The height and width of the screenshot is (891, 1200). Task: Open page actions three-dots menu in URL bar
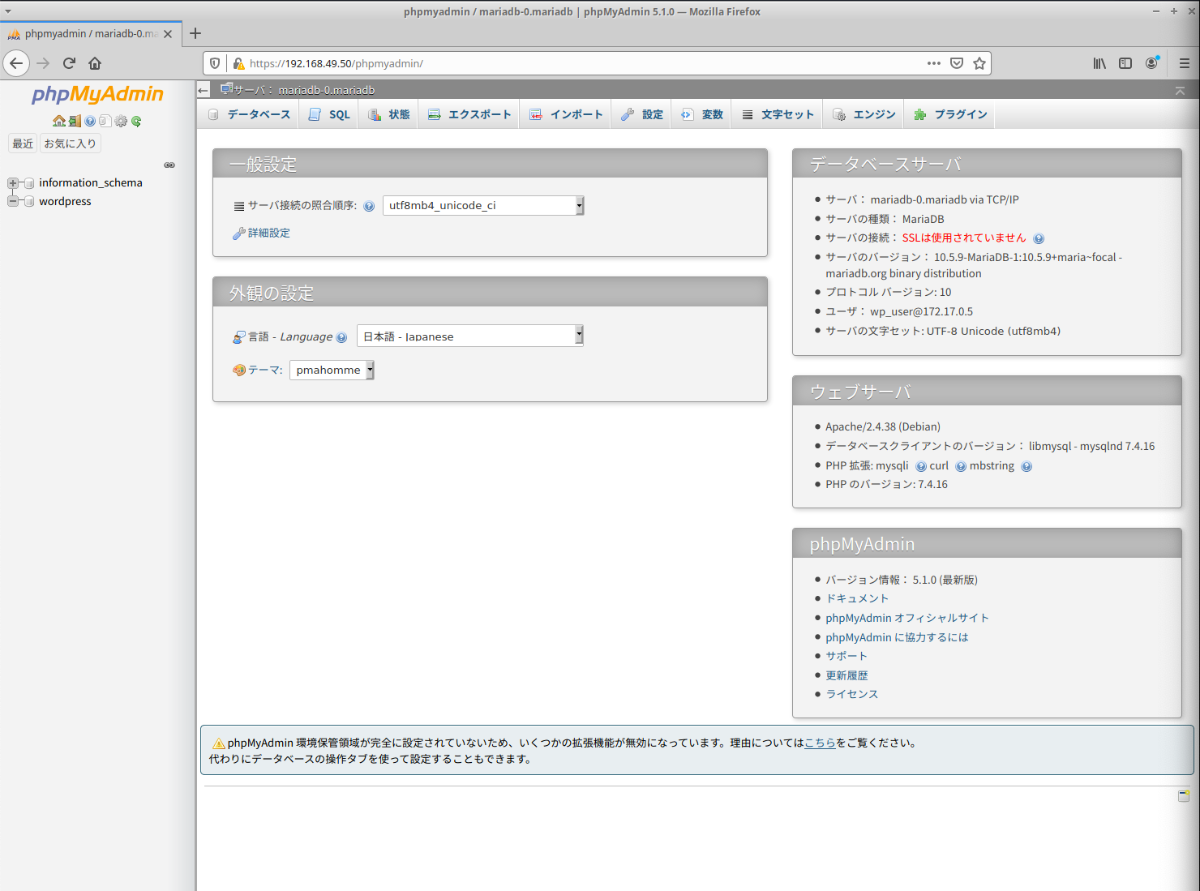click(x=934, y=63)
